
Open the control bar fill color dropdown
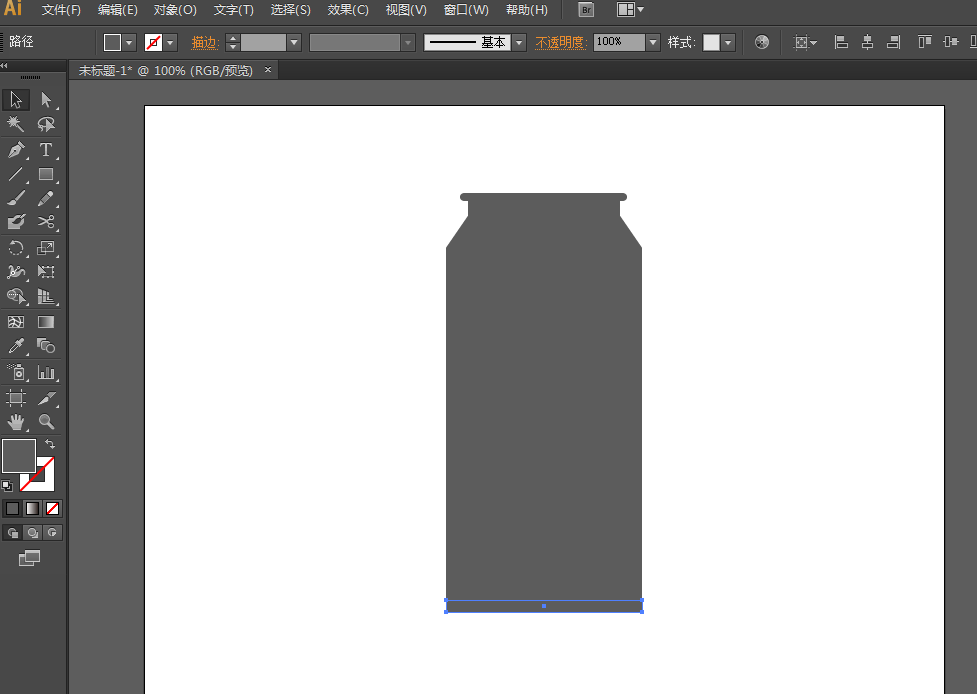click(x=129, y=42)
